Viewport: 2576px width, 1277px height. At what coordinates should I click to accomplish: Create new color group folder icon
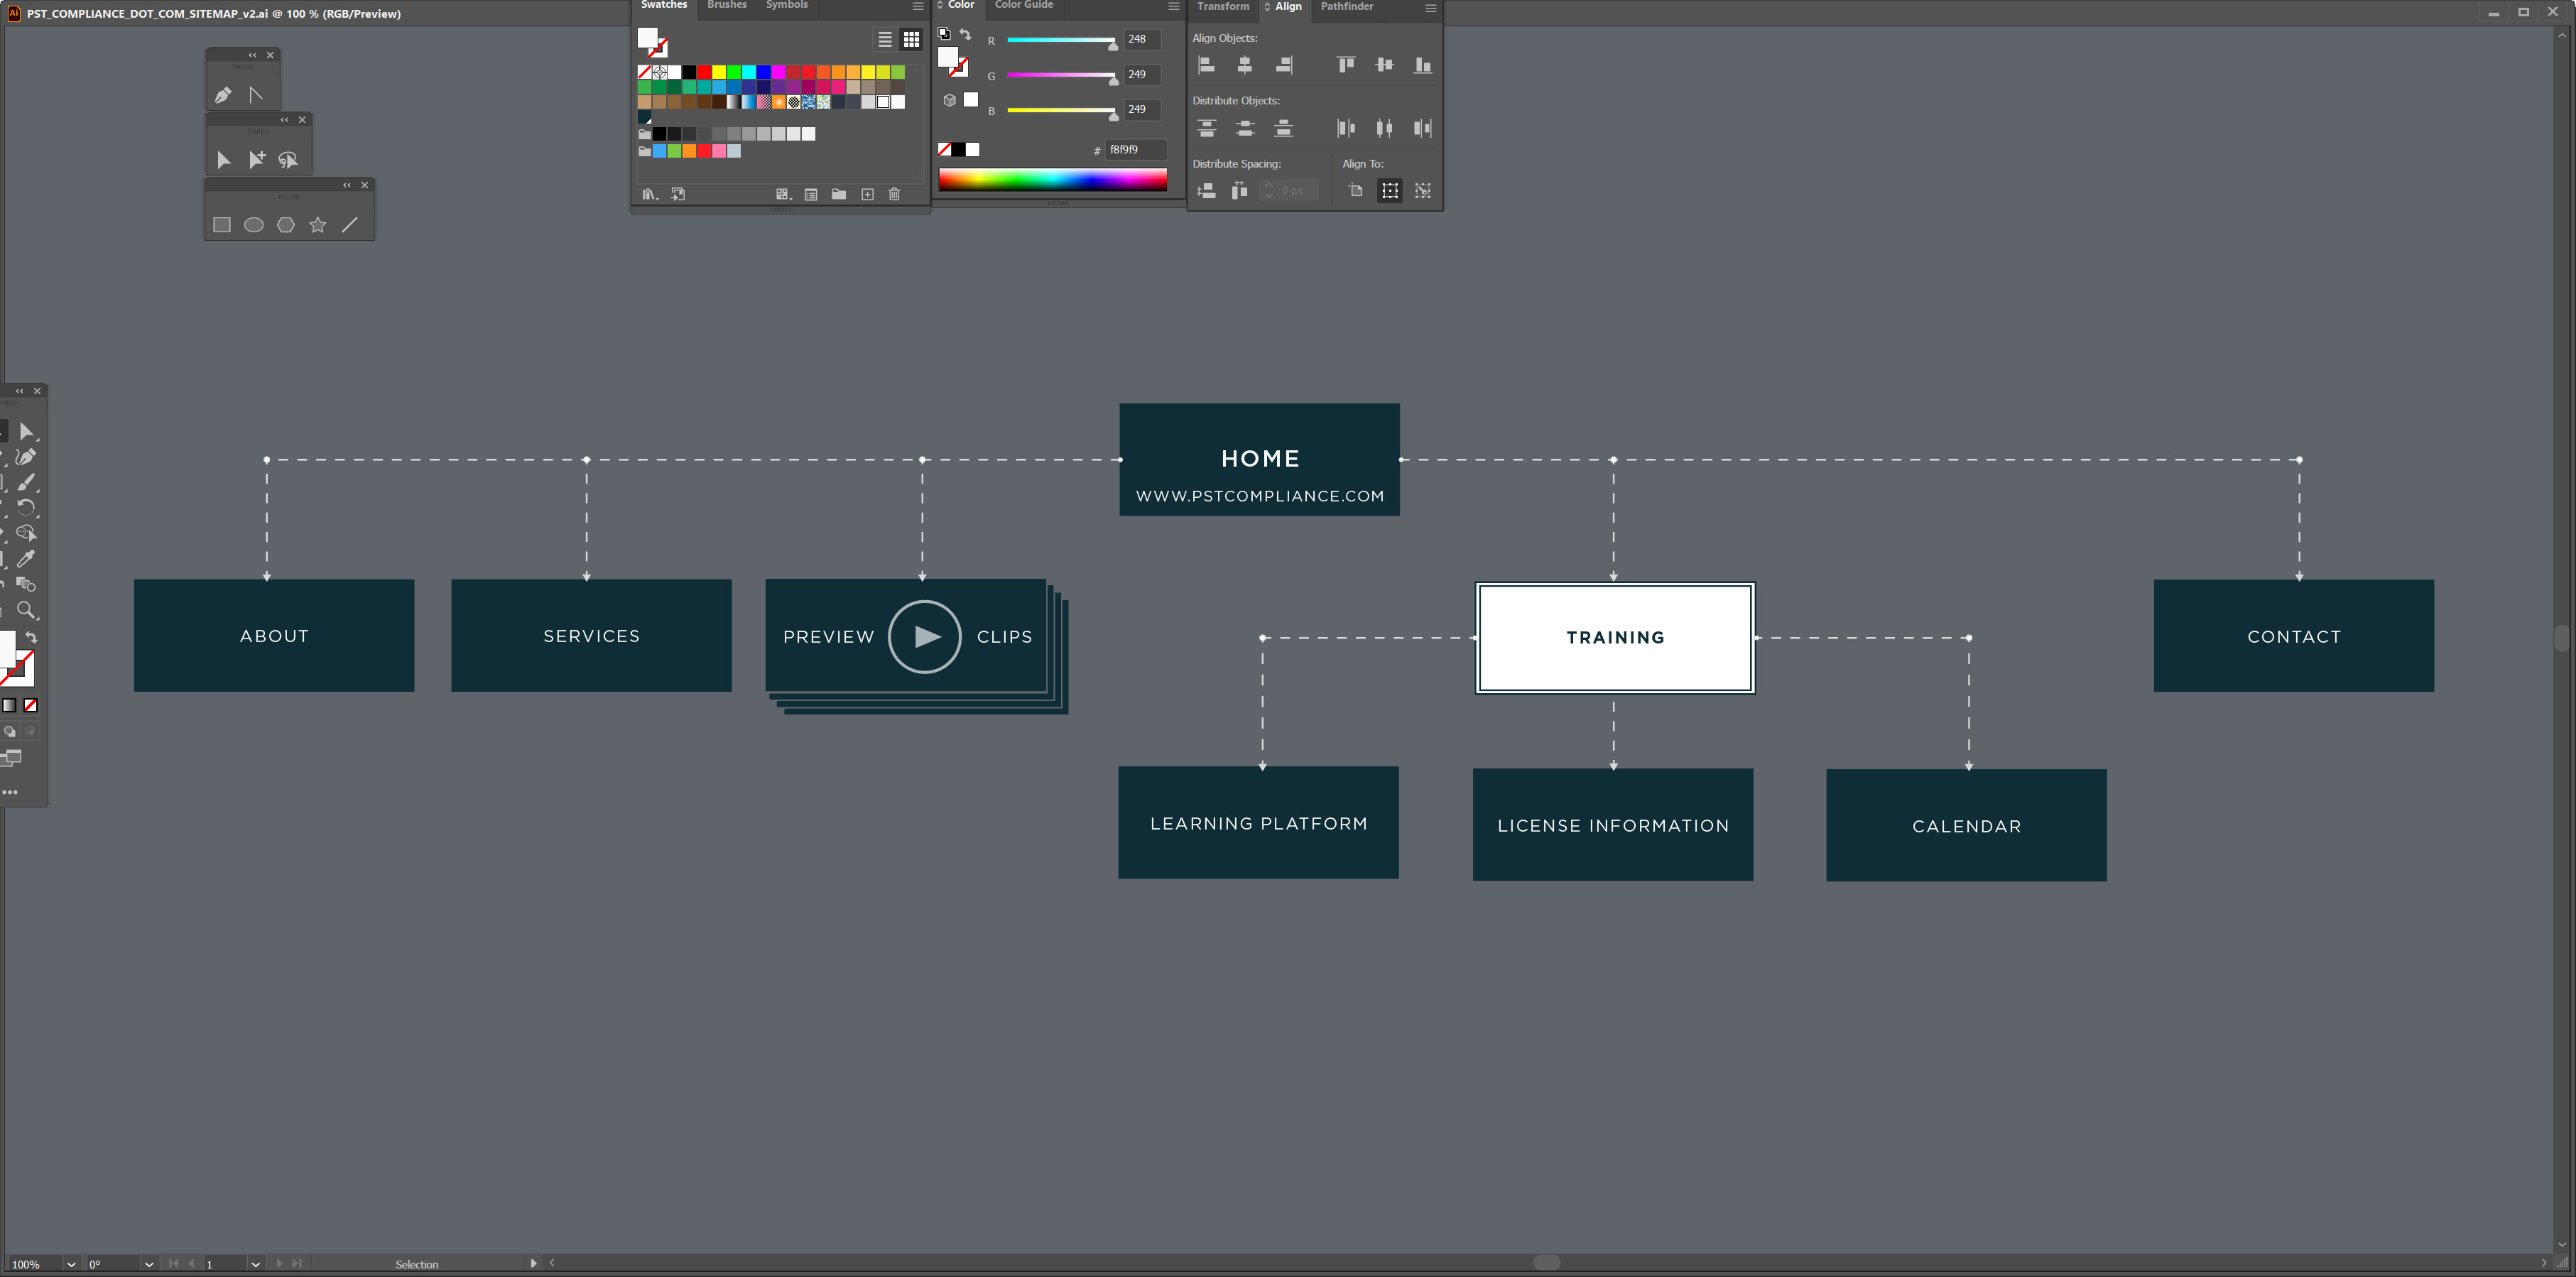[839, 194]
